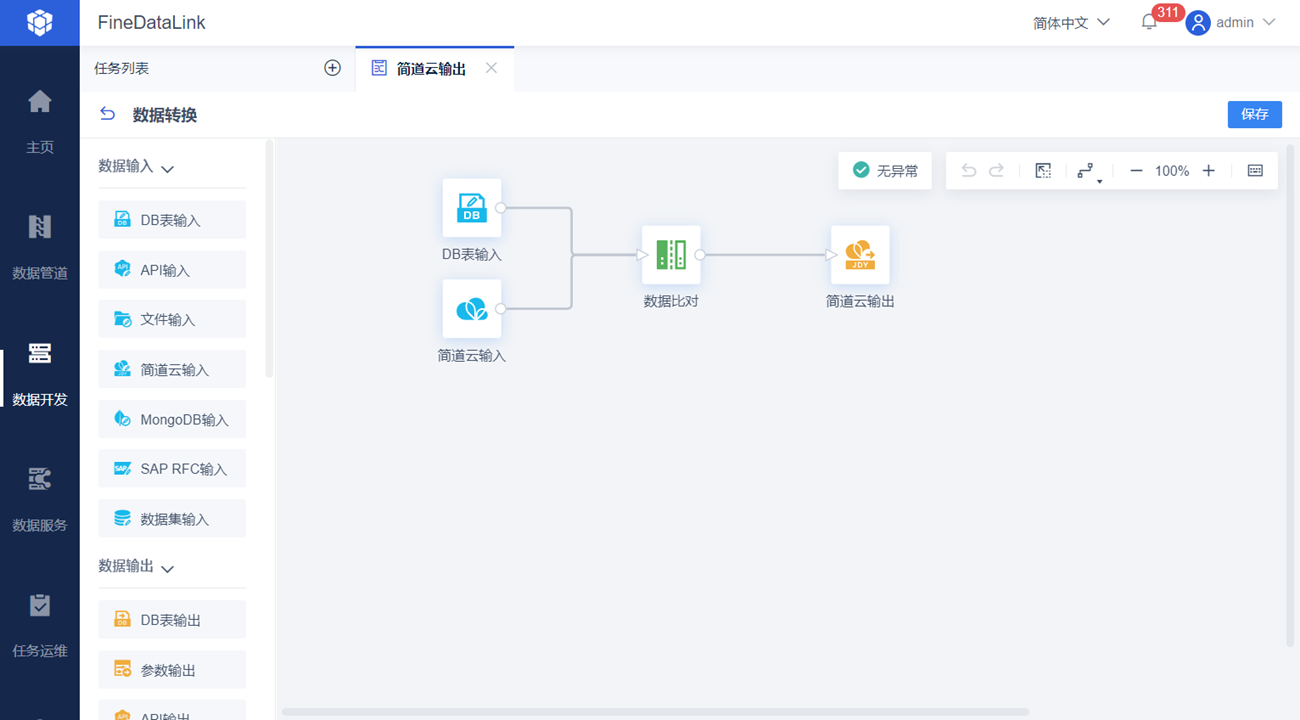The height and width of the screenshot is (720, 1300).
Task: Click the 保存 button
Action: click(x=1254, y=114)
